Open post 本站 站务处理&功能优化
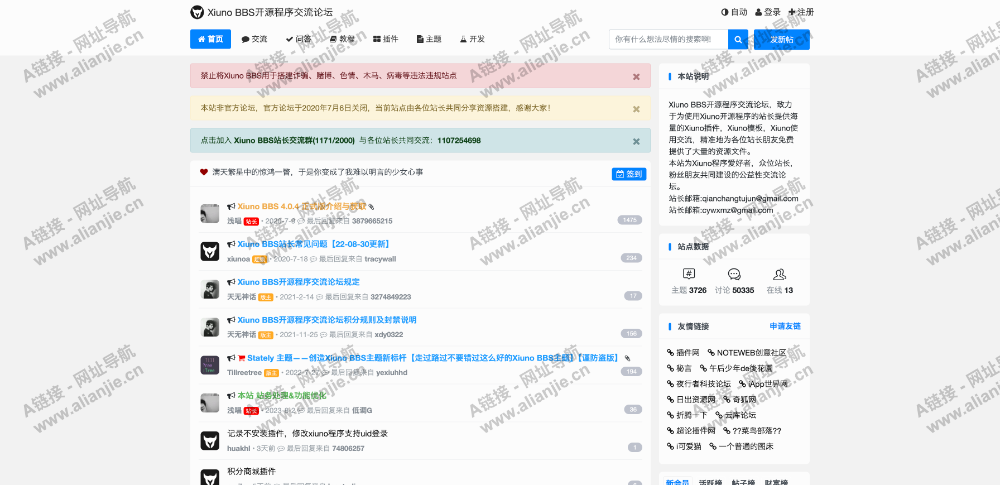1000x485 pixels. [281, 396]
